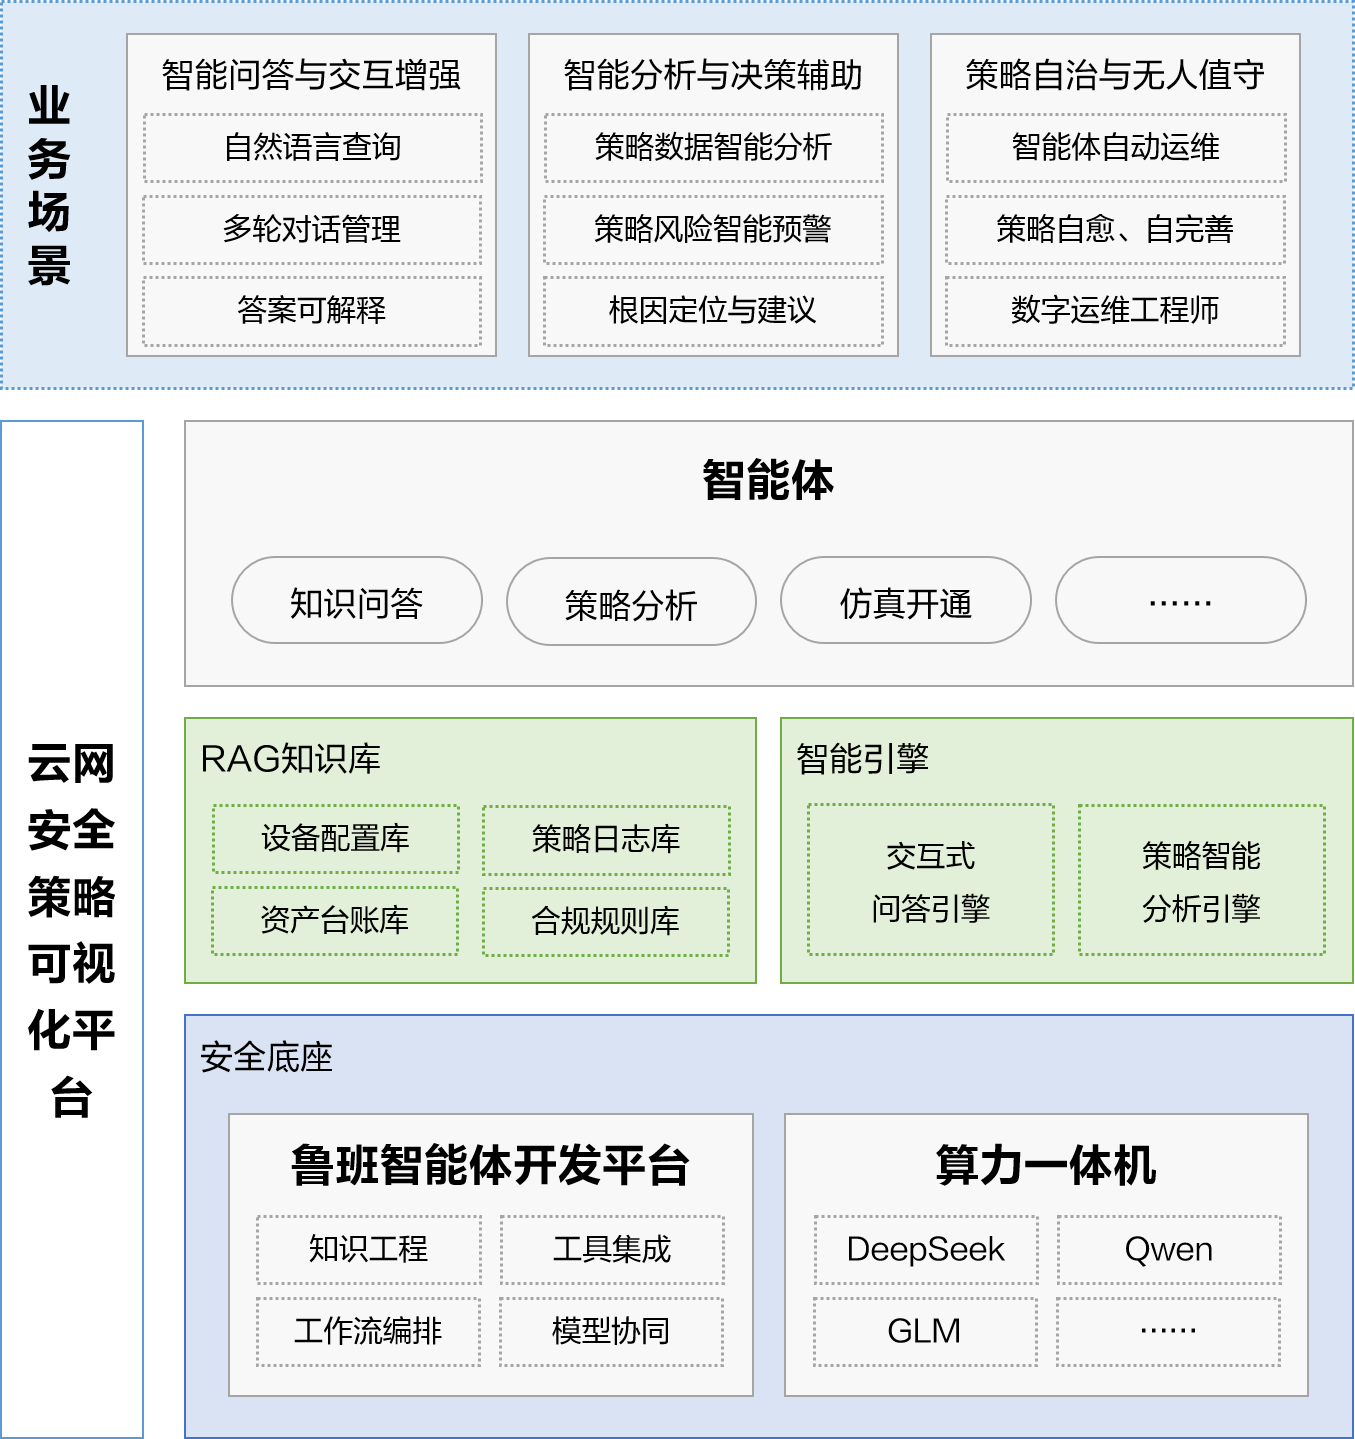Image resolution: width=1355 pixels, height=1439 pixels.
Task: Click the 策略数据智能分析 box
Action: click(713, 148)
